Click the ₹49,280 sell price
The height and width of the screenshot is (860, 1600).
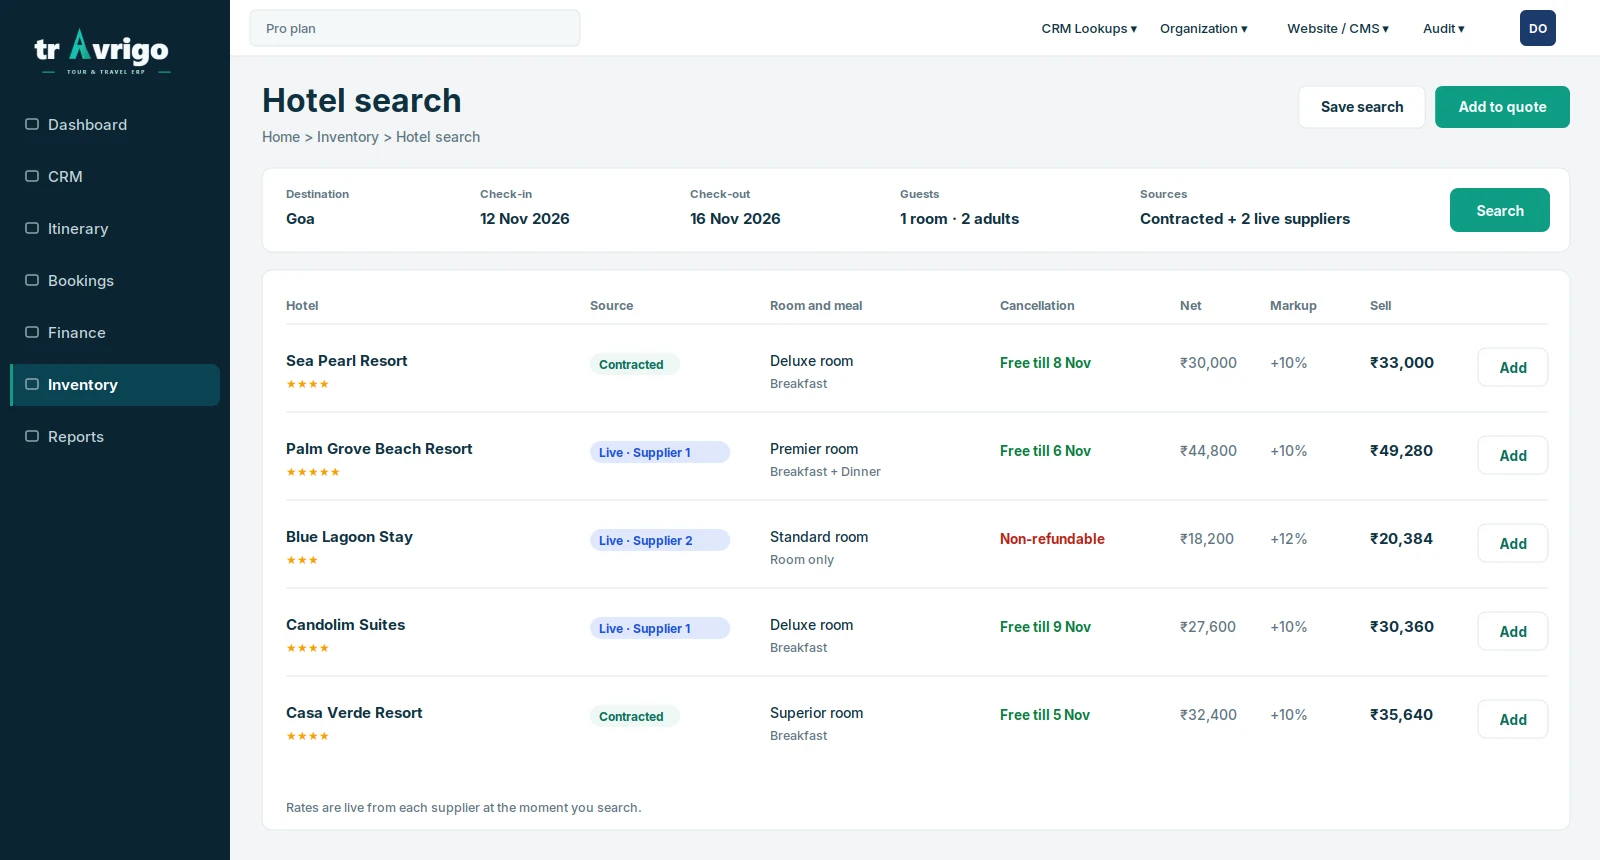1401,451
